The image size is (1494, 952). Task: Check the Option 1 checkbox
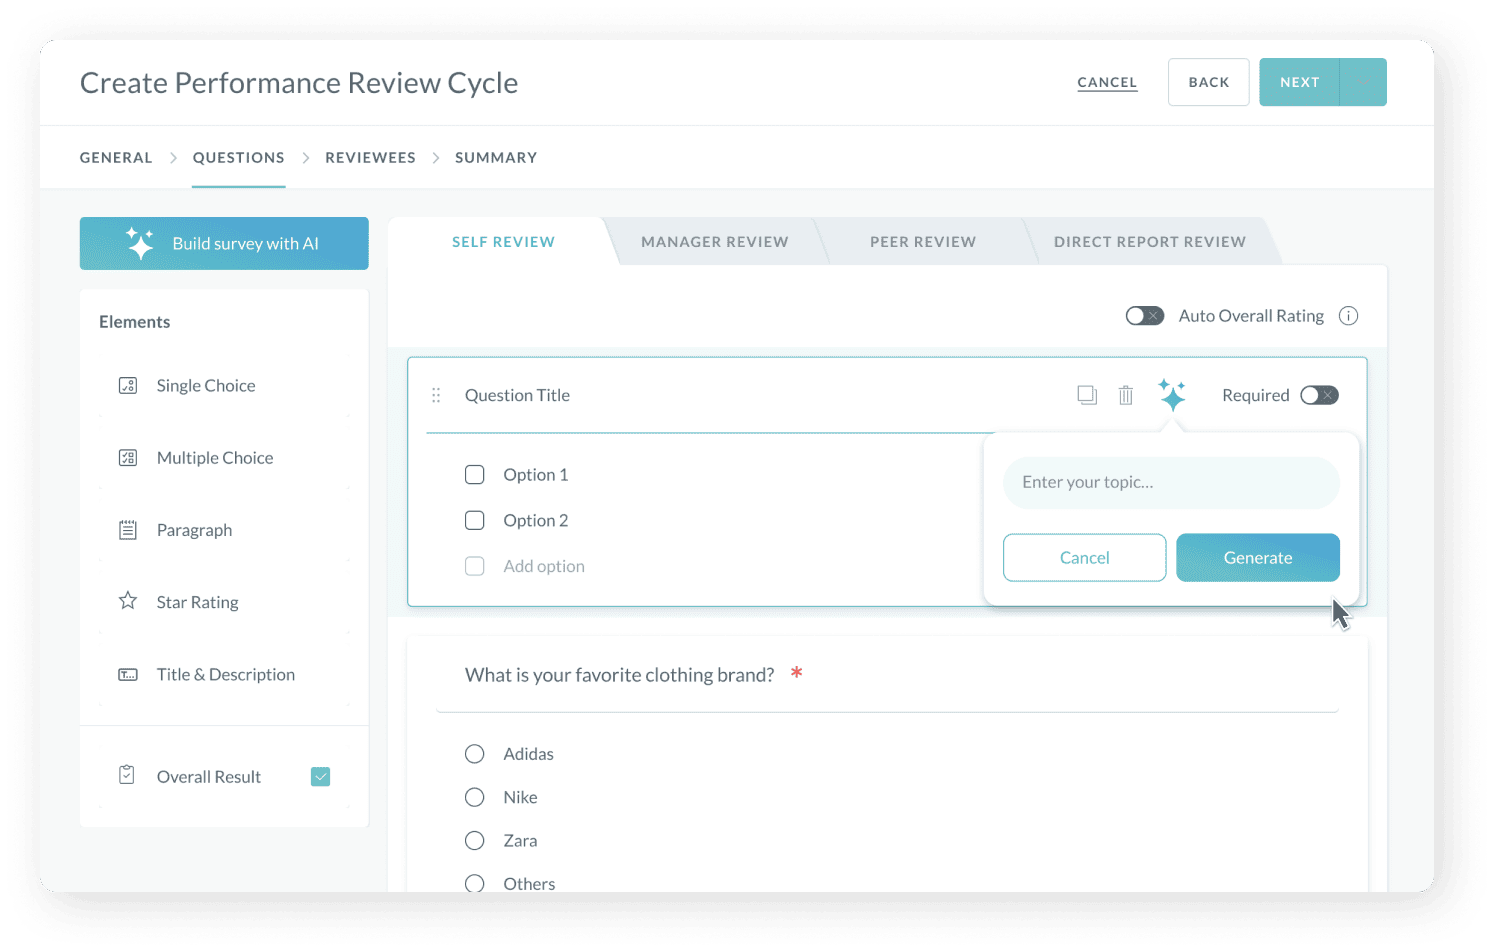475,475
